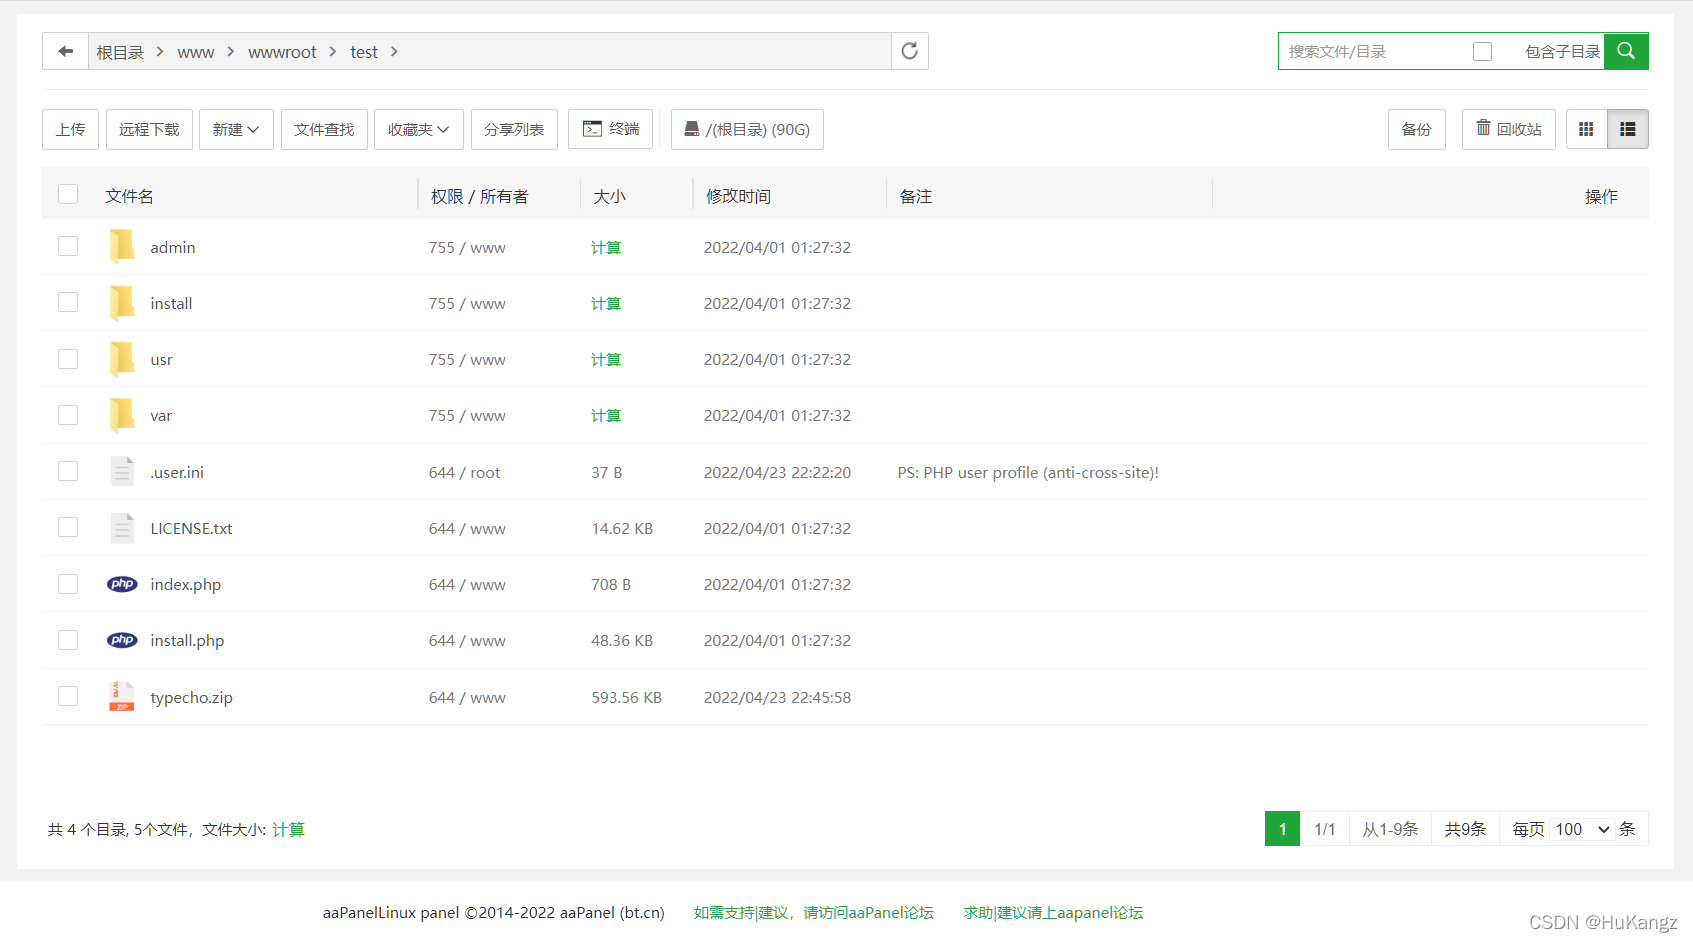Check the install folder checkbox
1693x942 pixels.
coord(68,302)
